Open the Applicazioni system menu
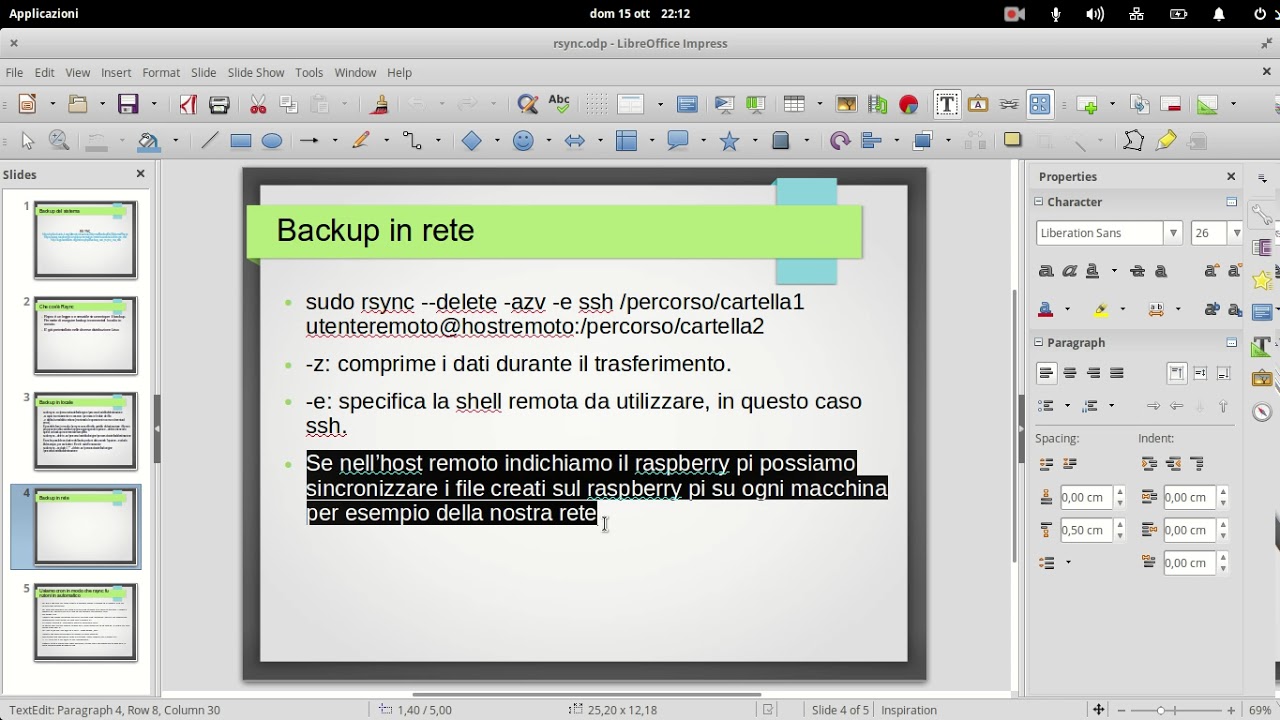The height and width of the screenshot is (720, 1280). coord(44,14)
